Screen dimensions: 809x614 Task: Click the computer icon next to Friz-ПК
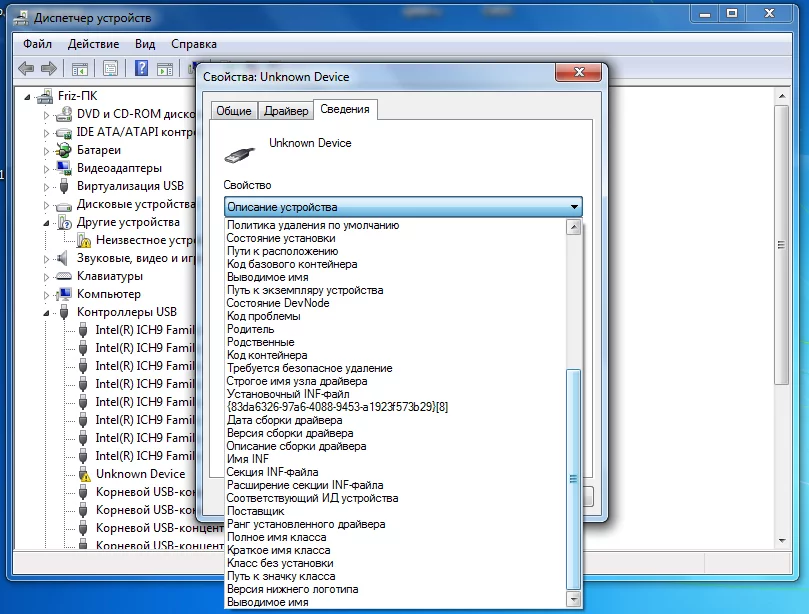(45, 96)
